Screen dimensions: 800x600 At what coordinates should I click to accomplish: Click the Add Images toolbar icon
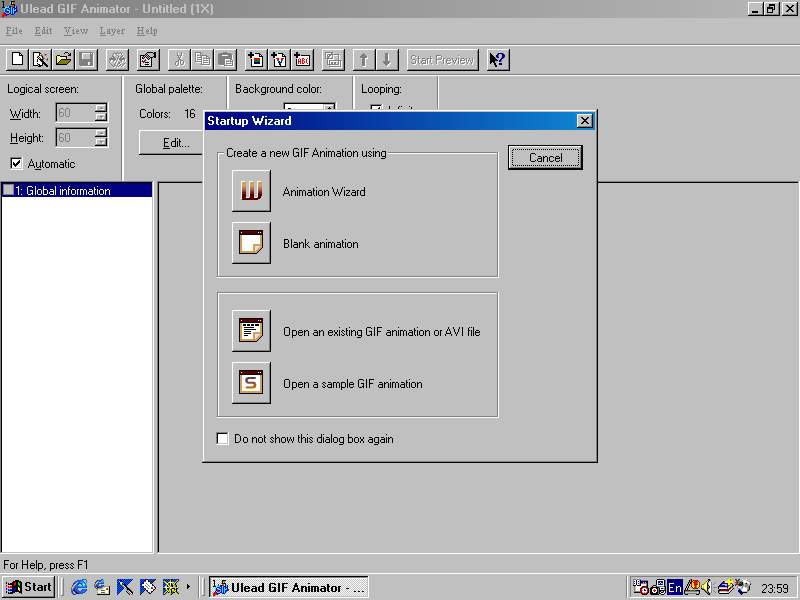(x=256, y=60)
